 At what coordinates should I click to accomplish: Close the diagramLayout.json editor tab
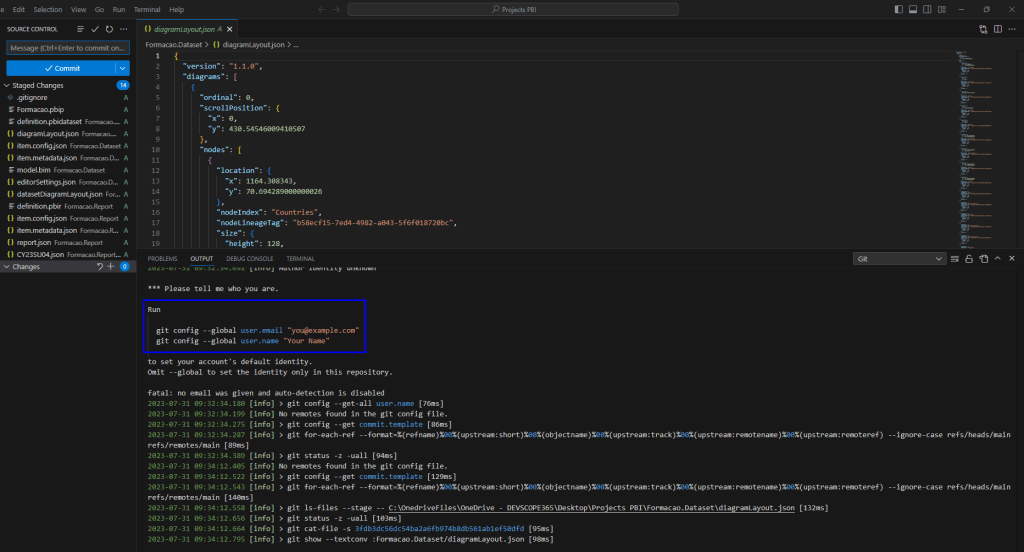click(x=232, y=29)
